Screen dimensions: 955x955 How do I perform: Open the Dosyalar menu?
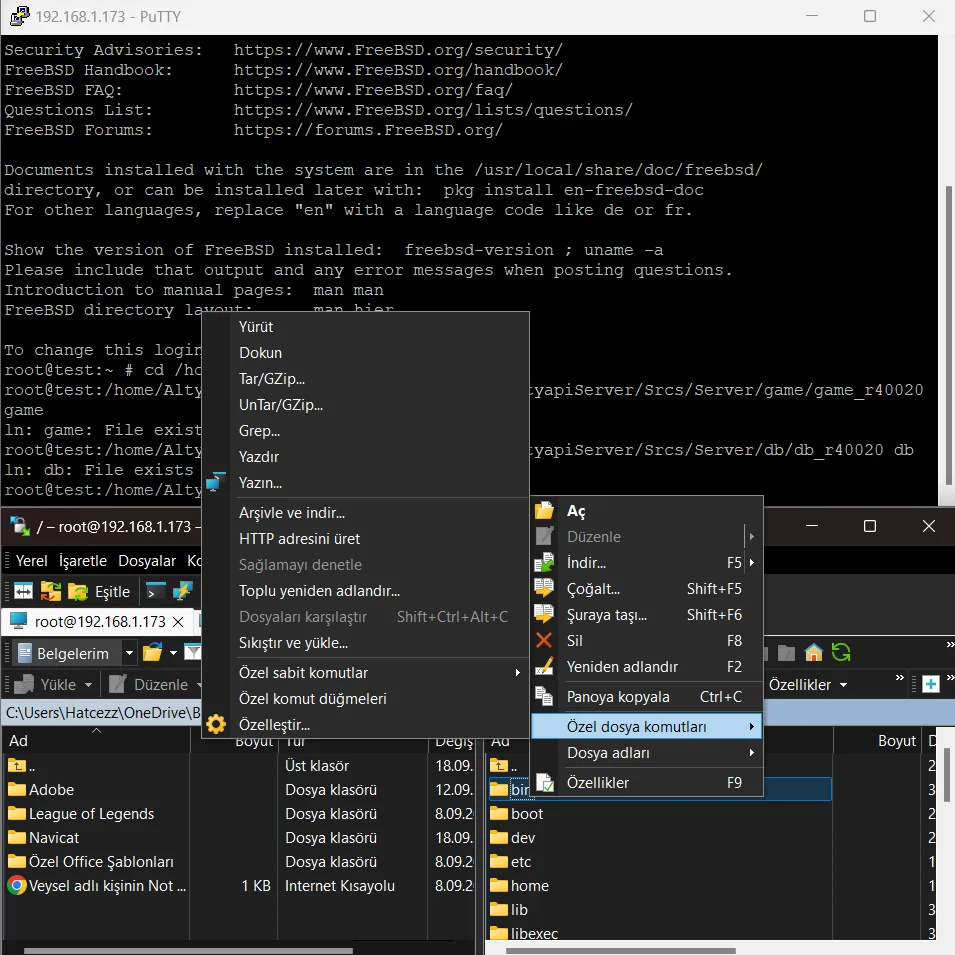pos(147,560)
